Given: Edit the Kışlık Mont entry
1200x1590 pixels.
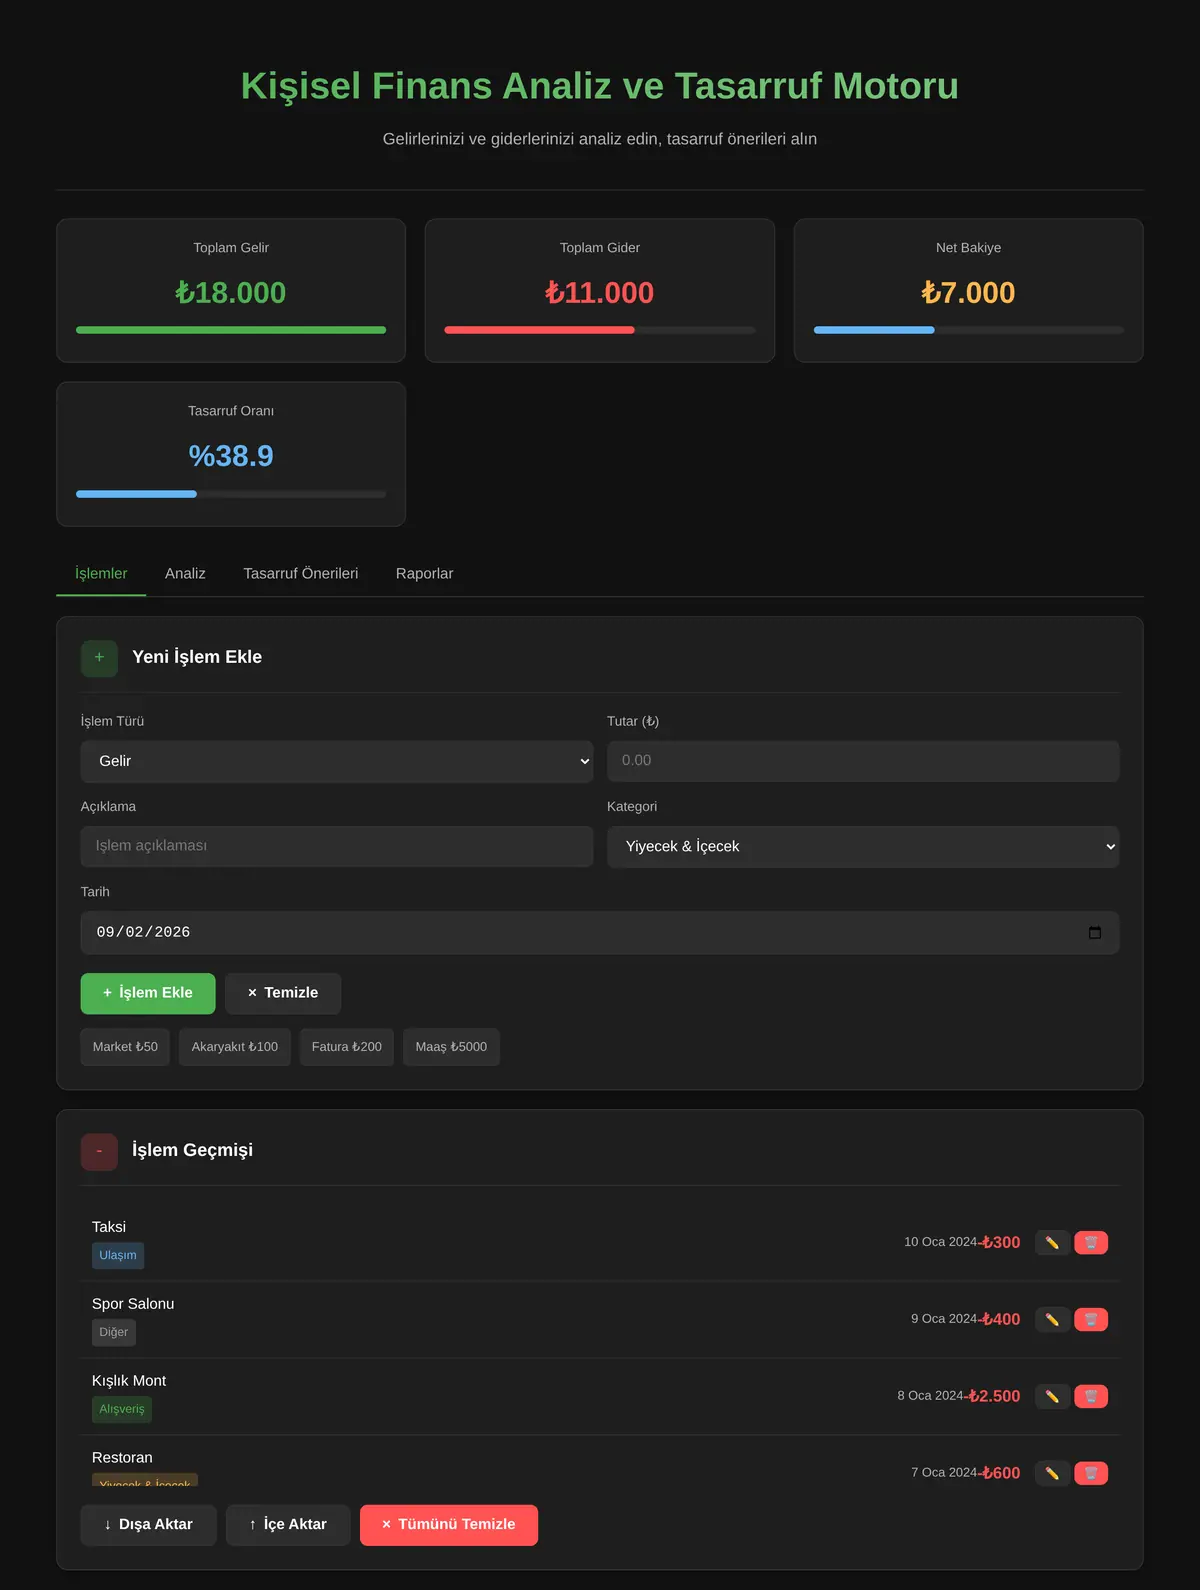Looking at the screenshot, I should [1052, 1396].
